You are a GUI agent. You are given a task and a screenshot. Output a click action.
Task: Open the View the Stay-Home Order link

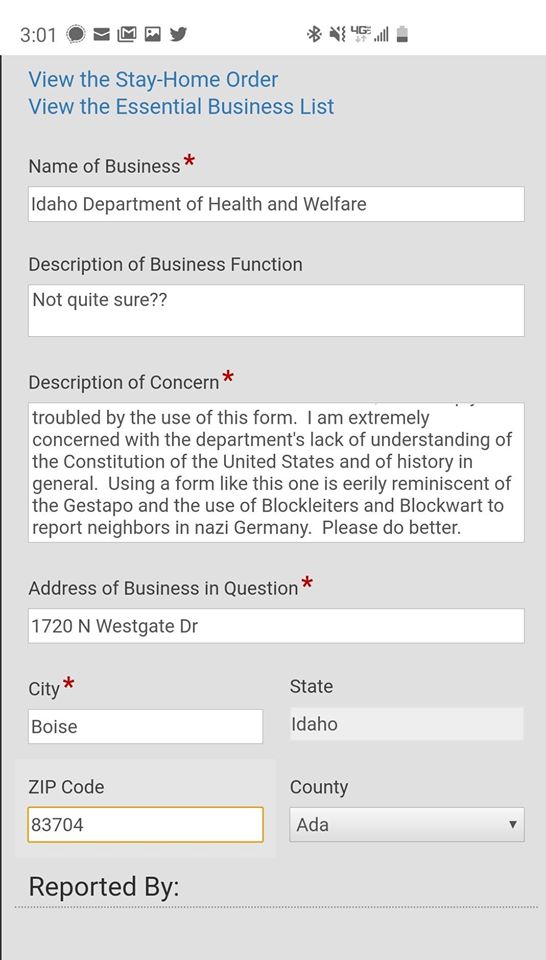153,80
